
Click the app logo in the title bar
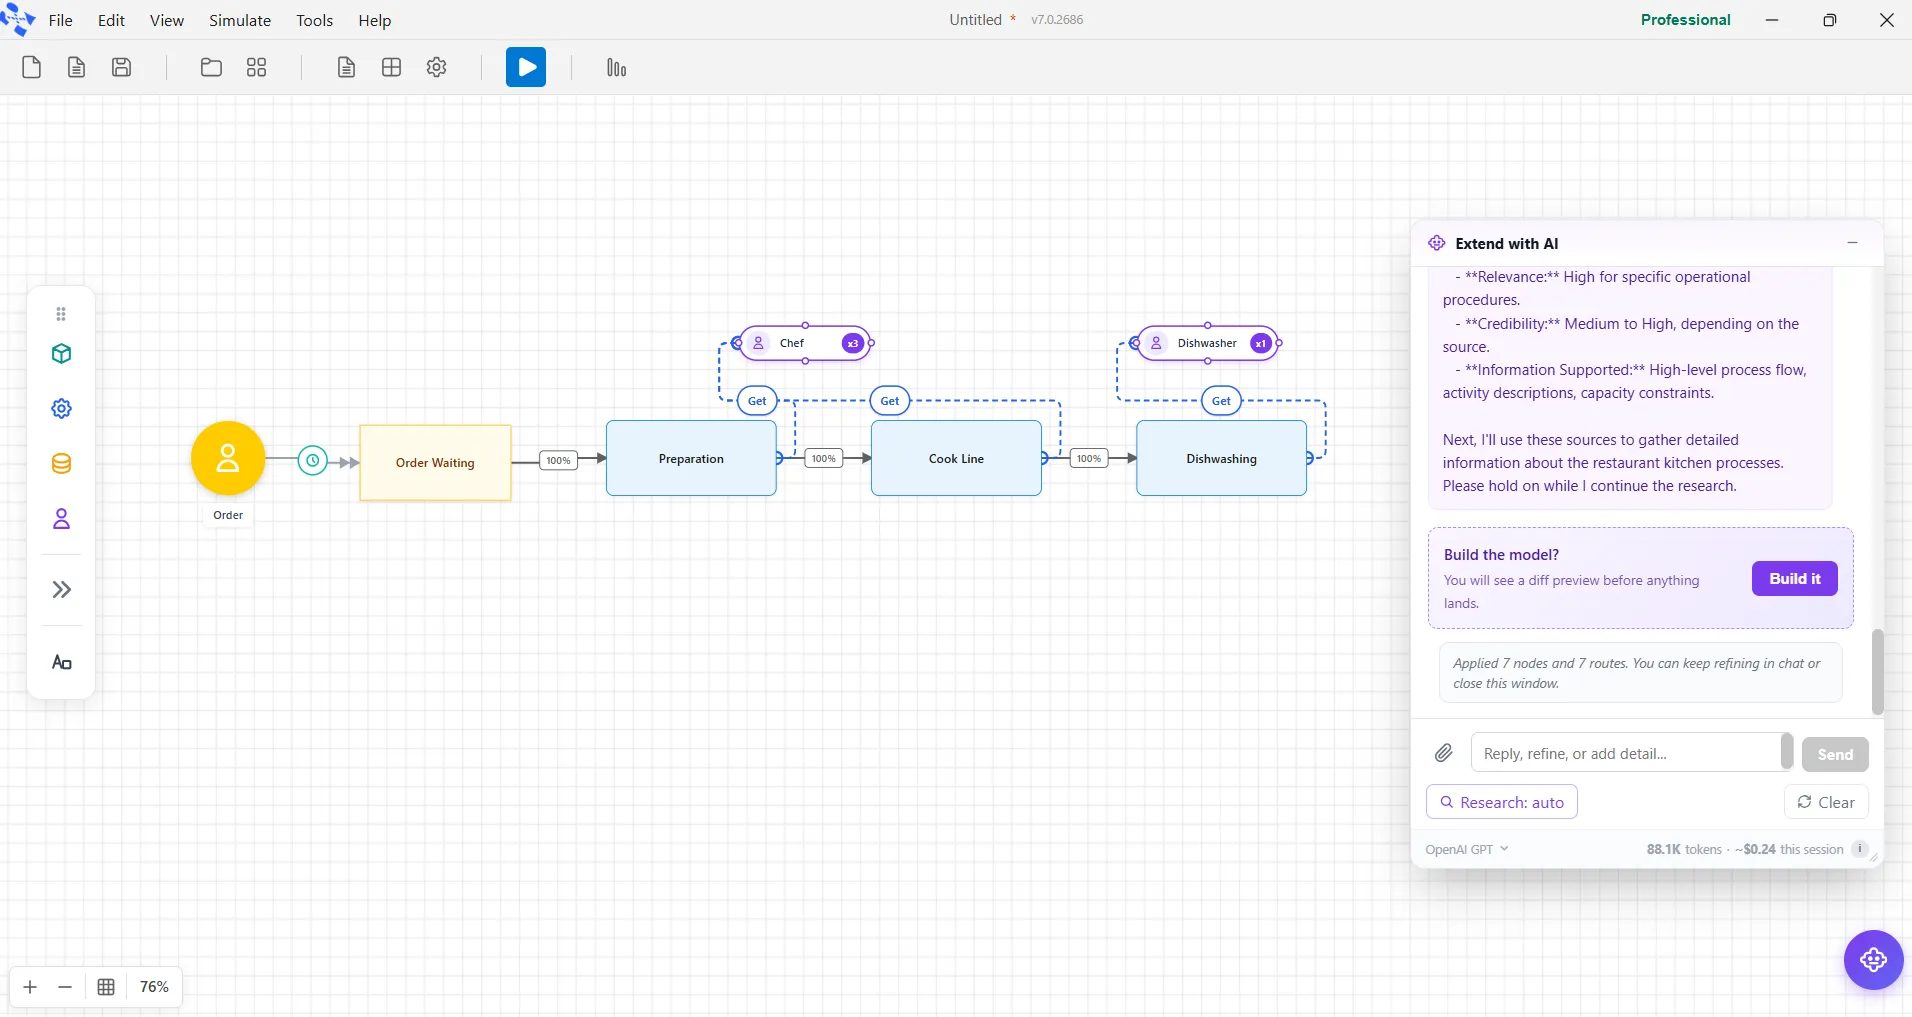point(18,18)
